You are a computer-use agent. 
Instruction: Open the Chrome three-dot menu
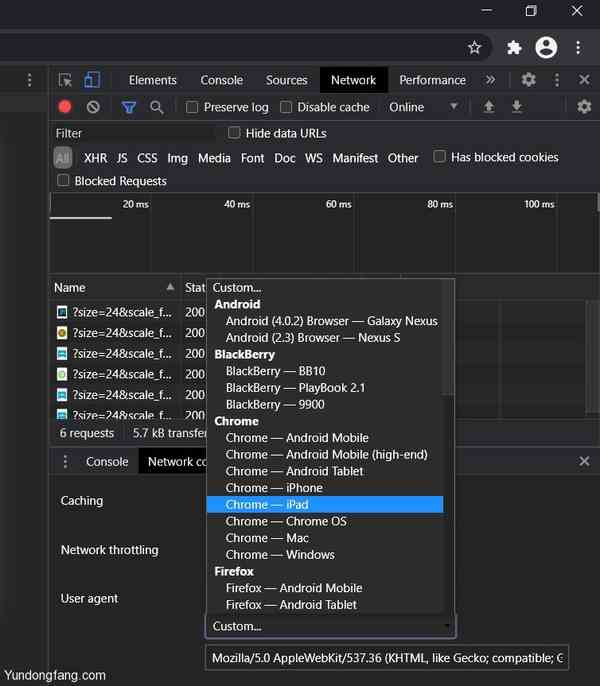(578, 47)
